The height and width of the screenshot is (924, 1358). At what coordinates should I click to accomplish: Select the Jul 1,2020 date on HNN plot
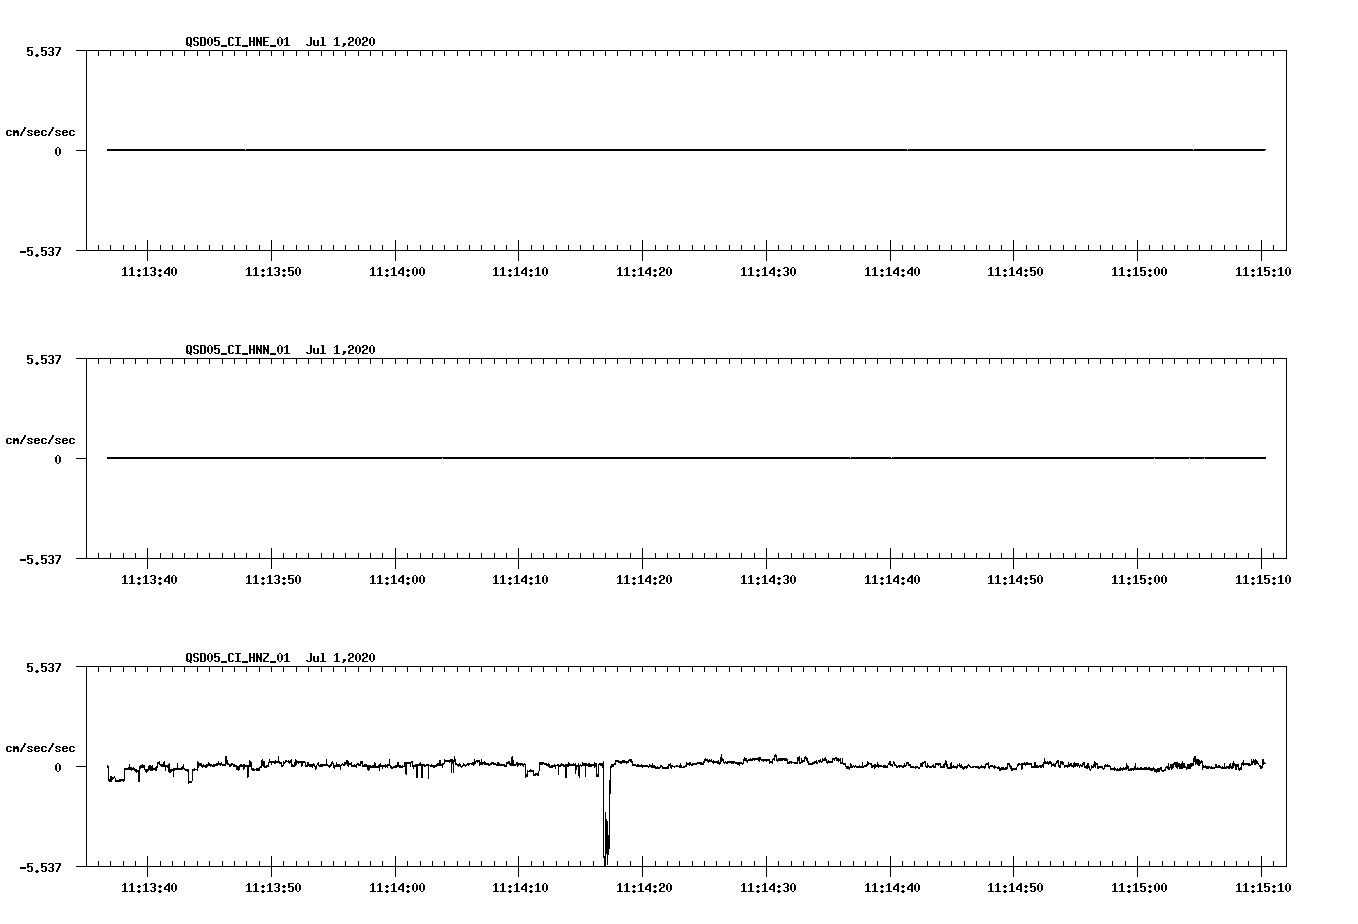[x=341, y=350]
